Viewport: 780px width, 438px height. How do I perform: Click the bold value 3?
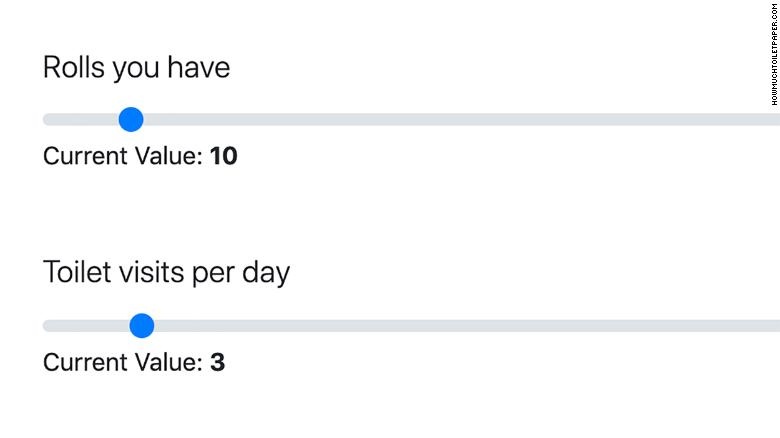(217, 361)
